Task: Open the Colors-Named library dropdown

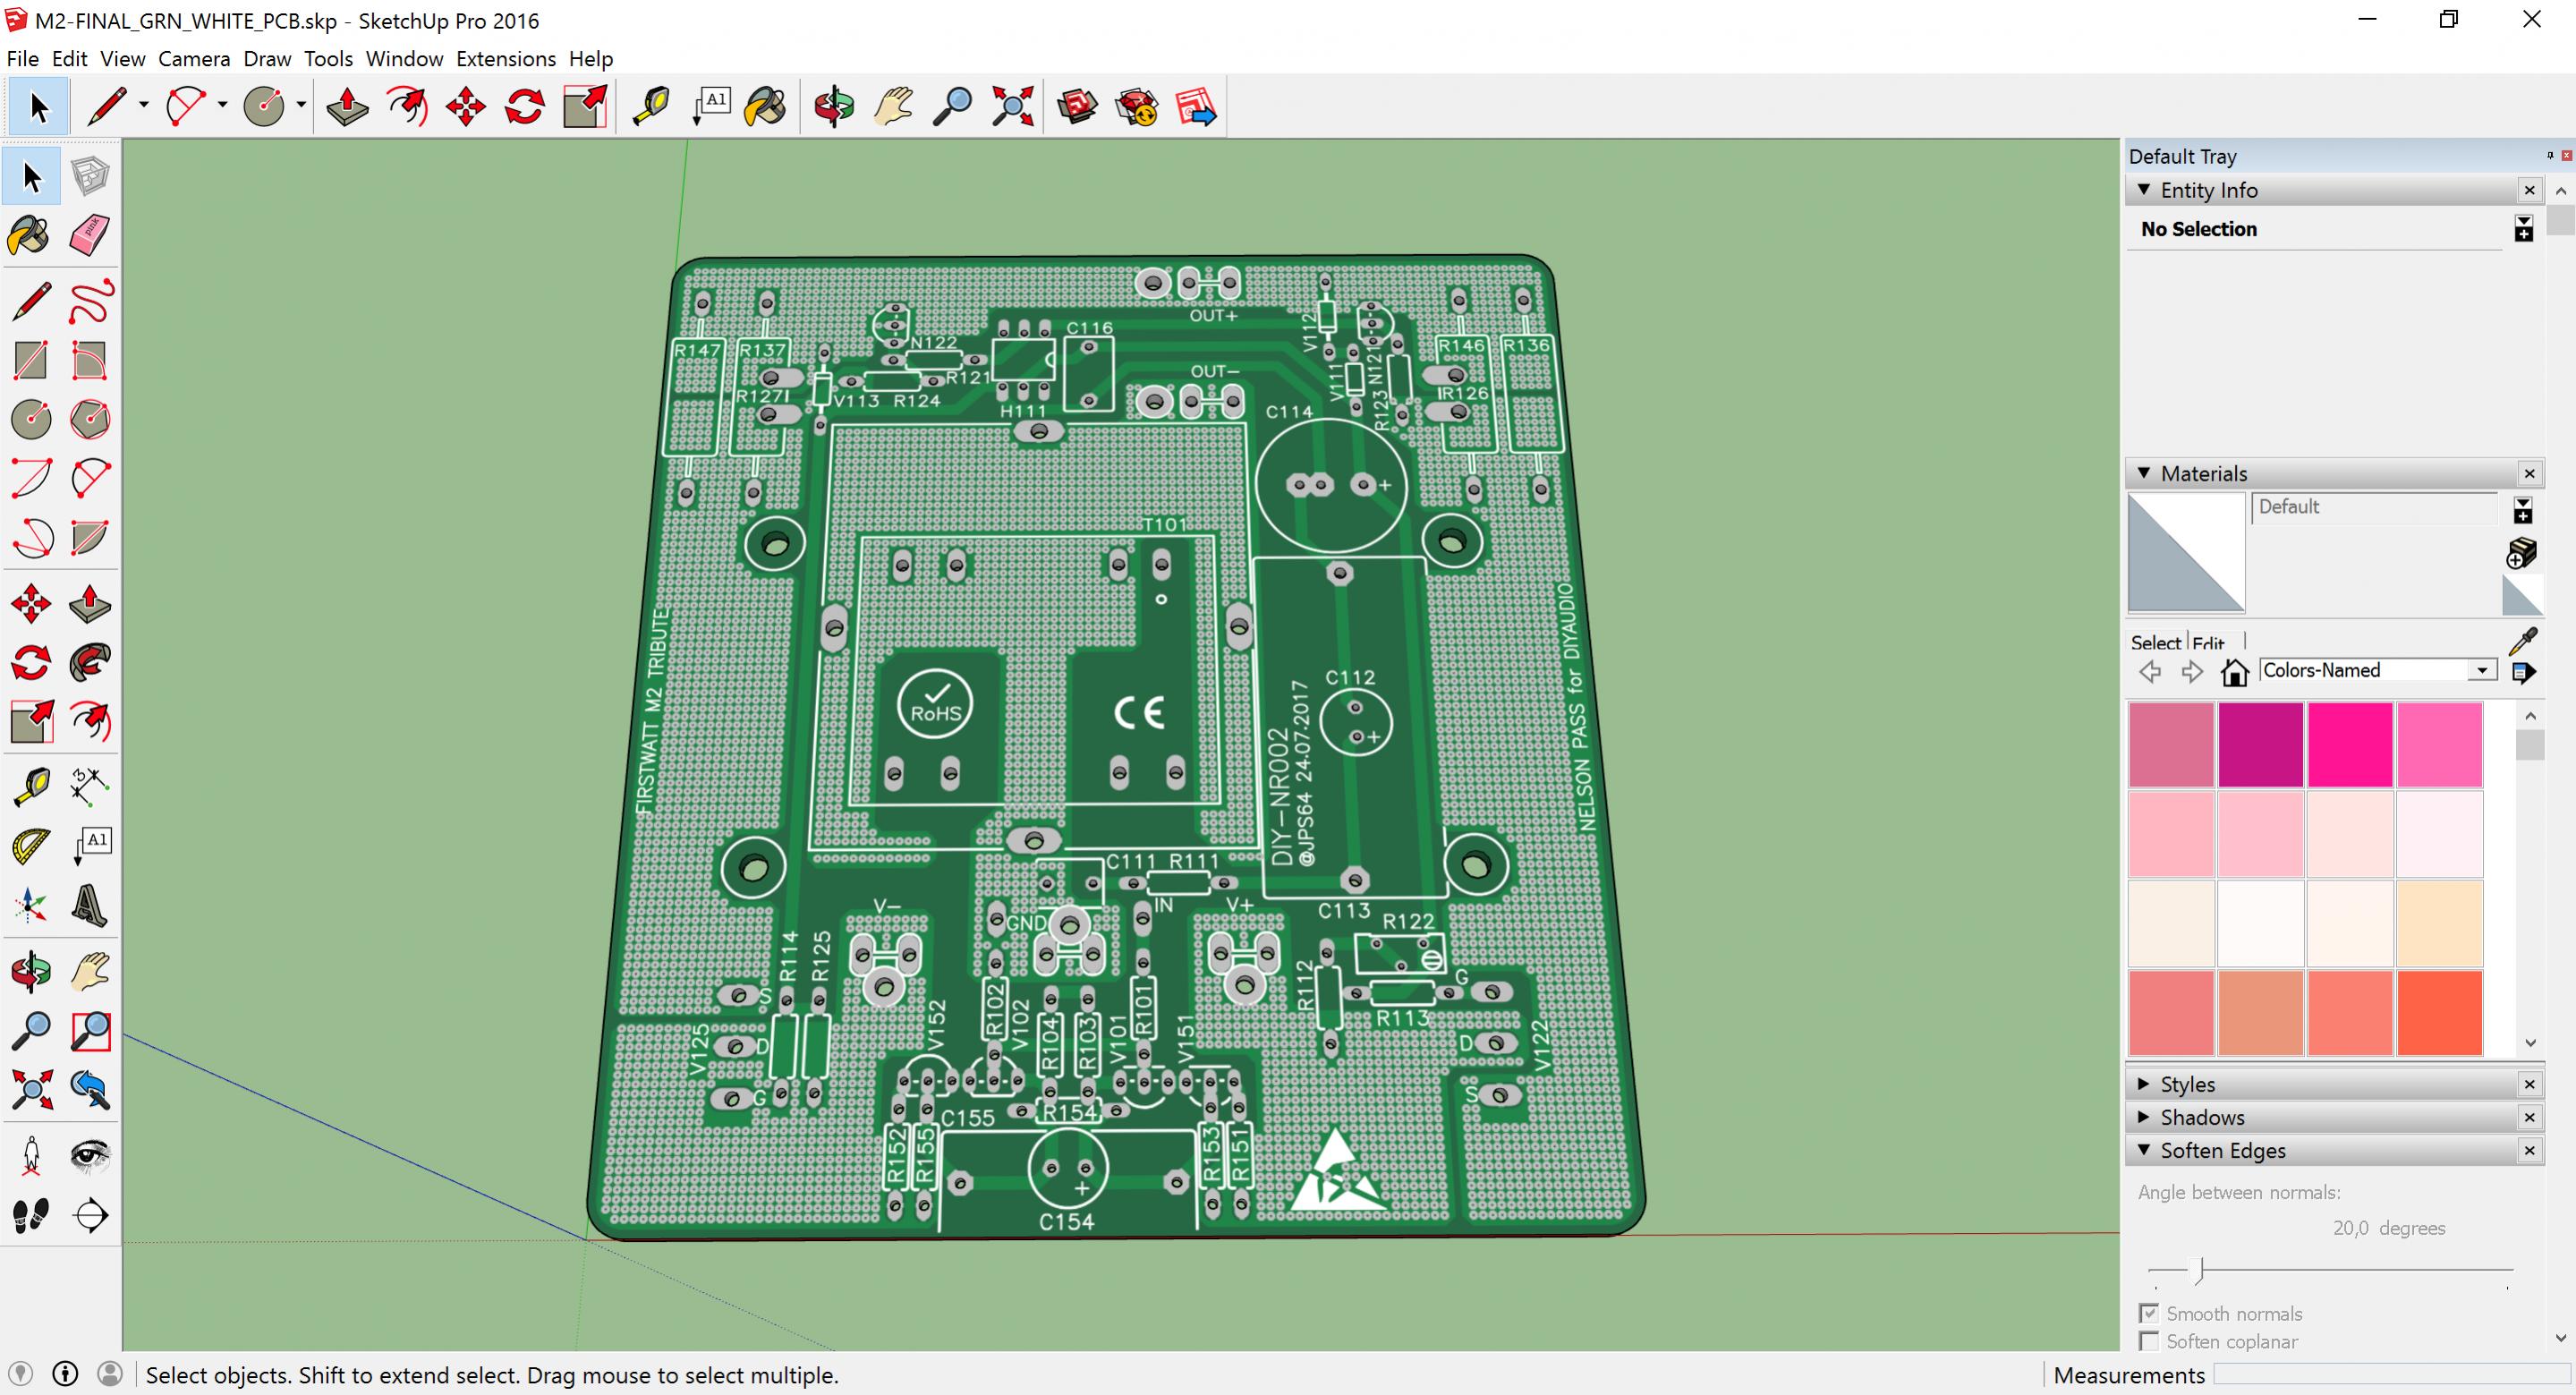Action: pos(2482,671)
